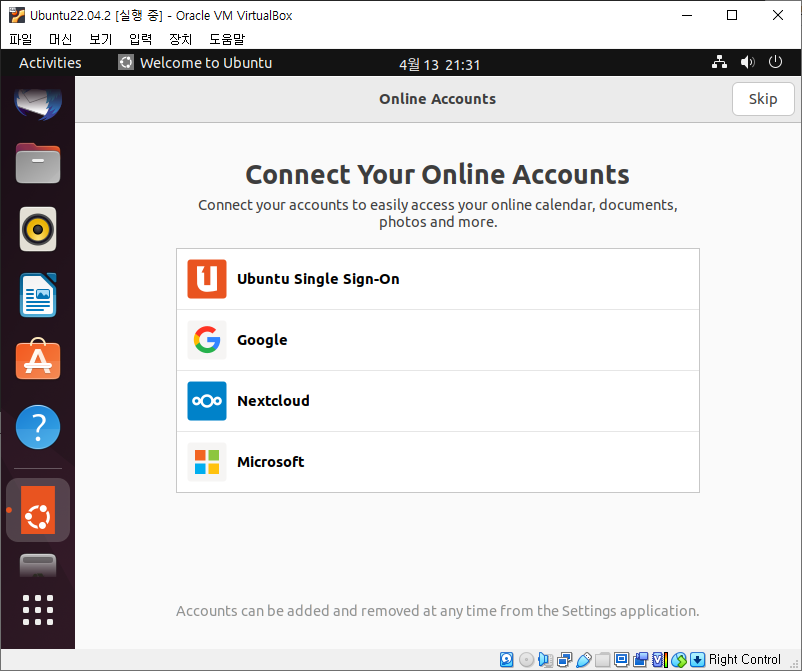The width and height of the screenshot is (802, 671).
Task: Open the 머신 menu
Action: pos(60,39)
